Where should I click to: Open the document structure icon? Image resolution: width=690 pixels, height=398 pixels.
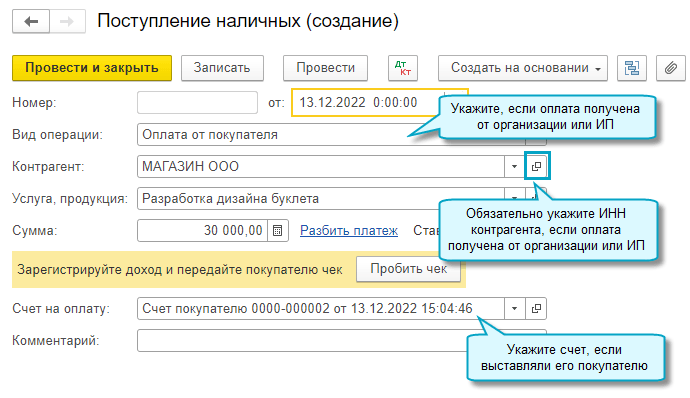point(632,68)
